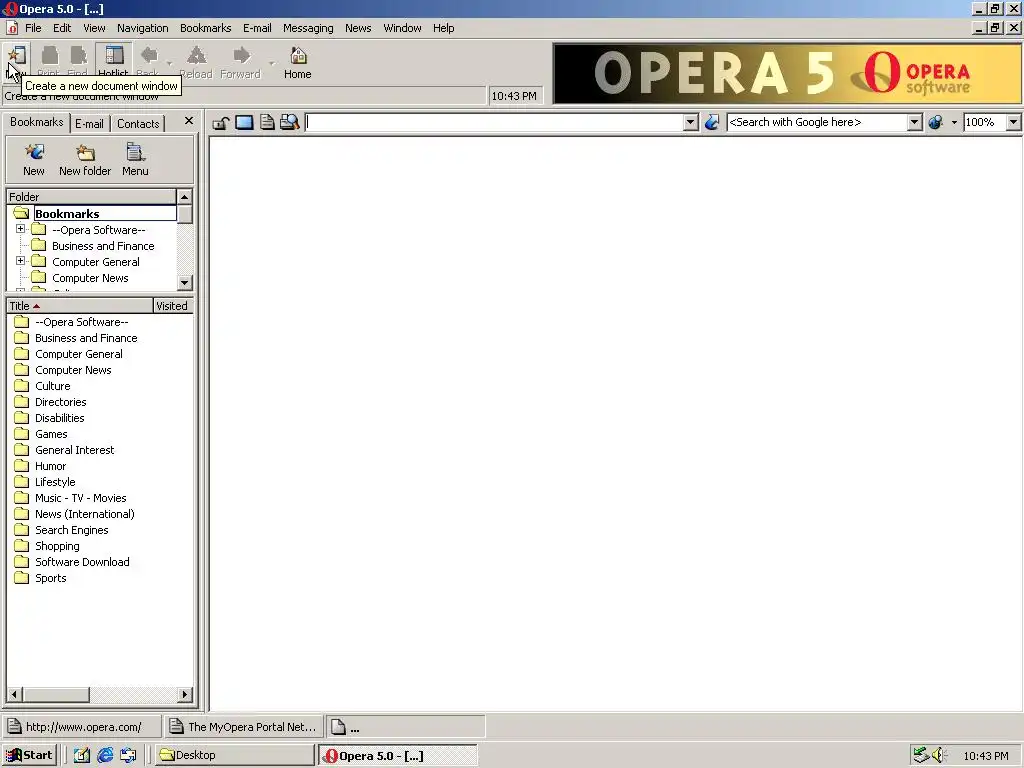Click folder tree scrollbar down arrow
1024x768 pixels.
[x=185, y=283]
